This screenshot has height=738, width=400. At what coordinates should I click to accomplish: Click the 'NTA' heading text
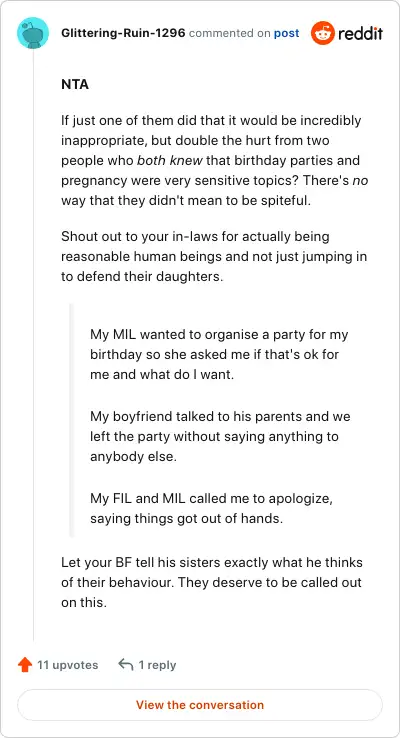[x=75, y=85]
